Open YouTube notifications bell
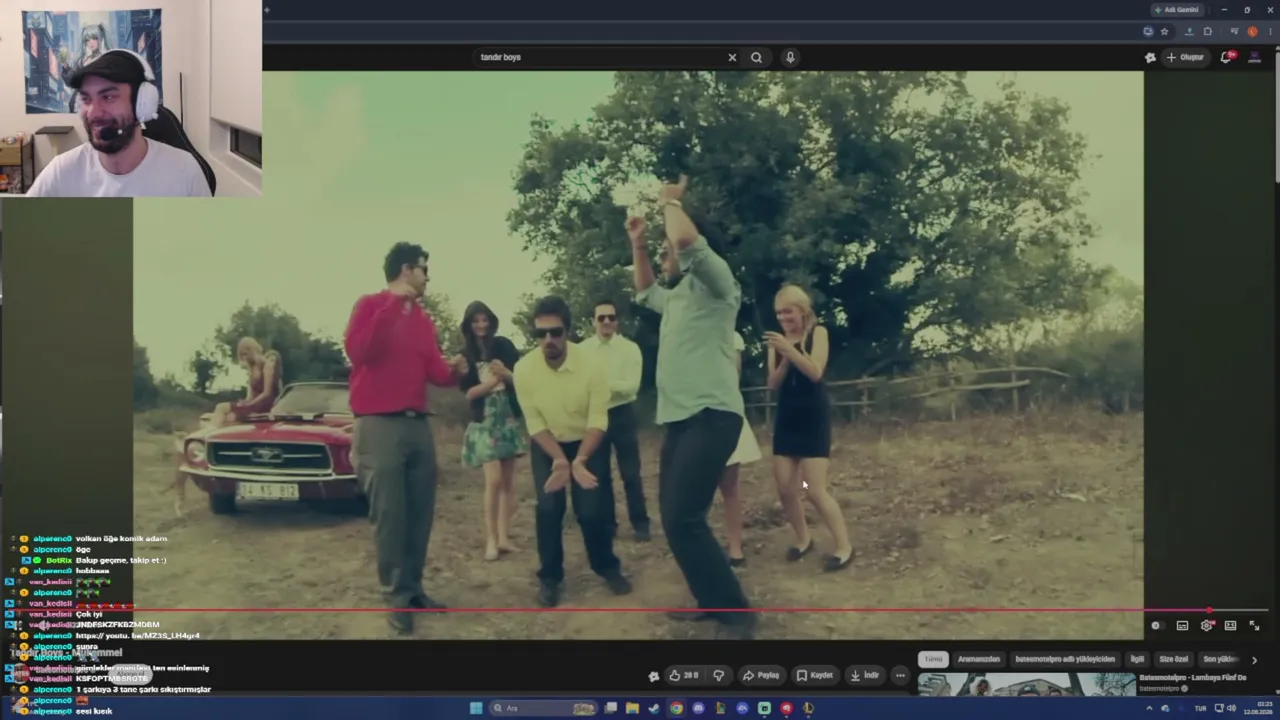The width and height of the screenshot is (1280, 720). coord(1227,57)
